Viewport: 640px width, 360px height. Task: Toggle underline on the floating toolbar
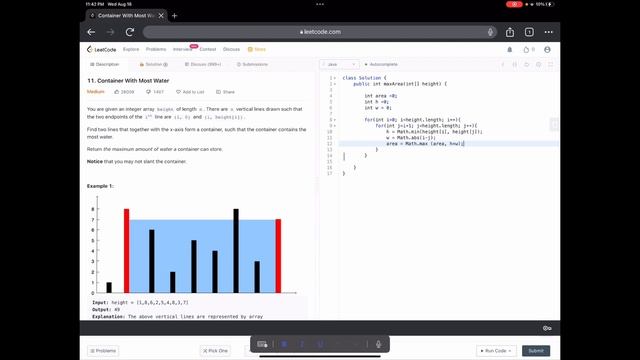click(320, 344)
